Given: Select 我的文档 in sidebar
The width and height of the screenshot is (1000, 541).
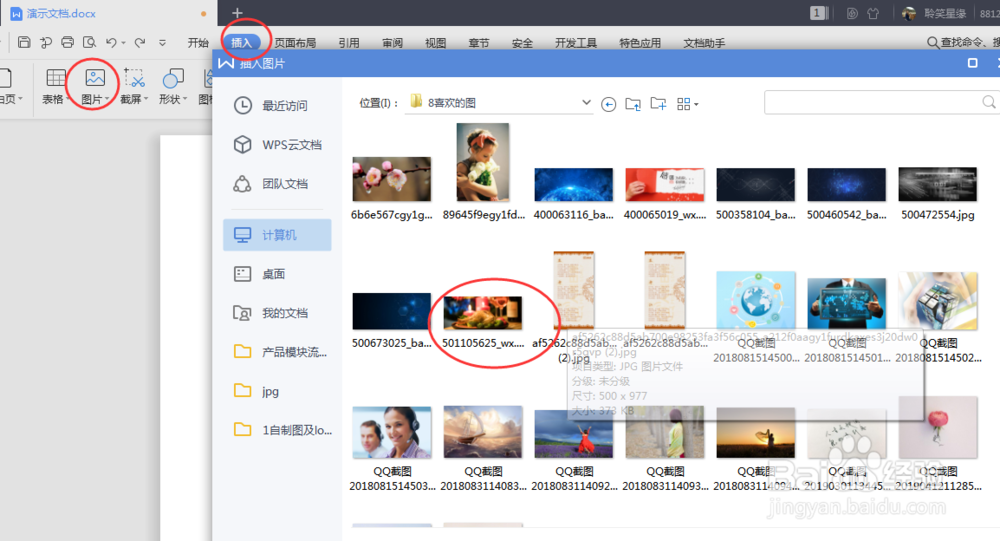Looking at the screenshot, I should [x=277, y=313].
